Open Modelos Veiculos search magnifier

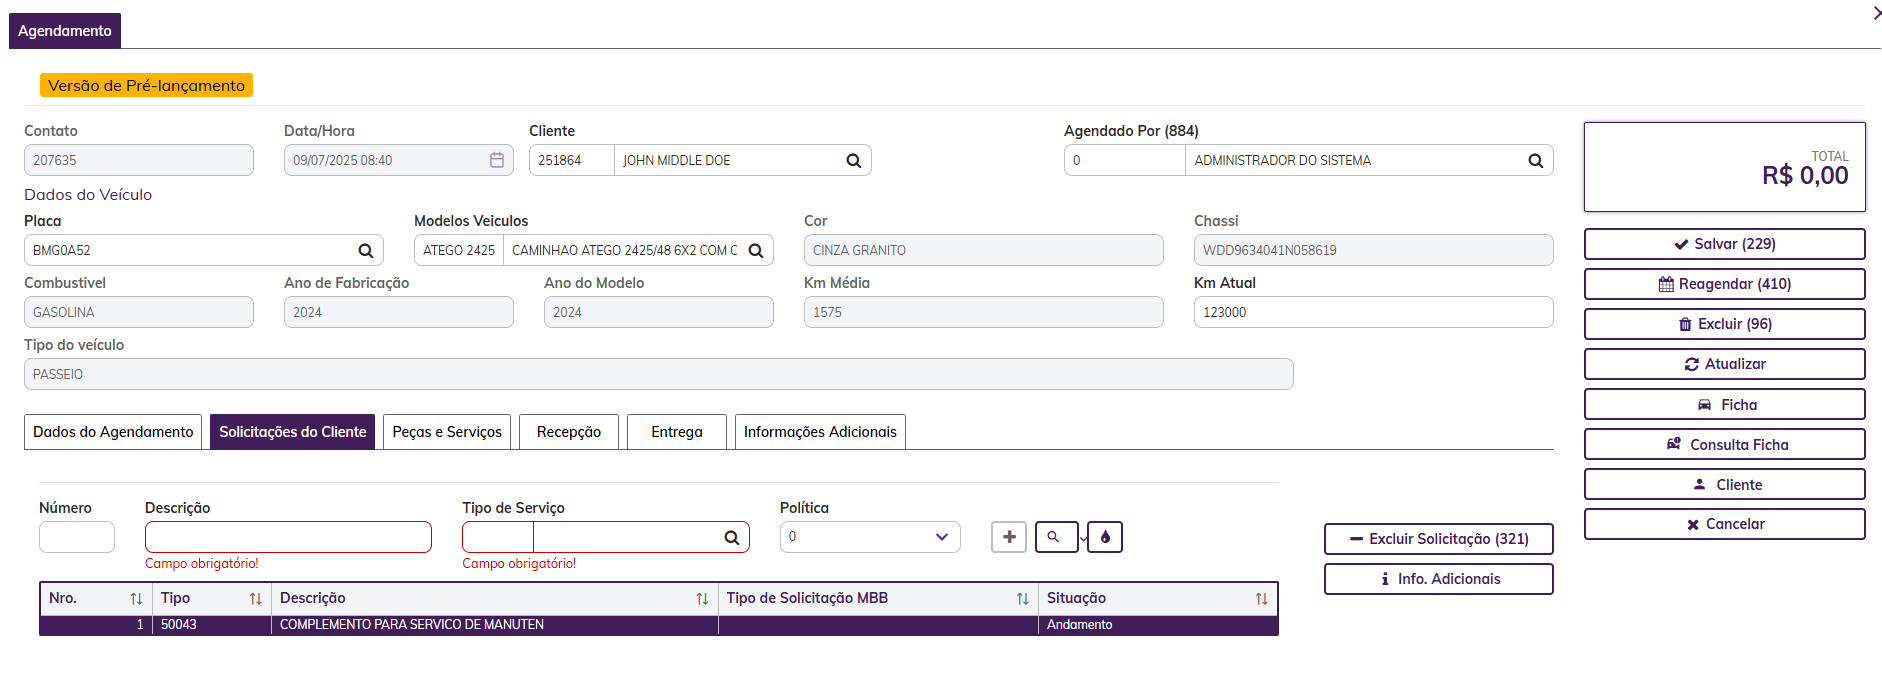click(x=756, y=251)
